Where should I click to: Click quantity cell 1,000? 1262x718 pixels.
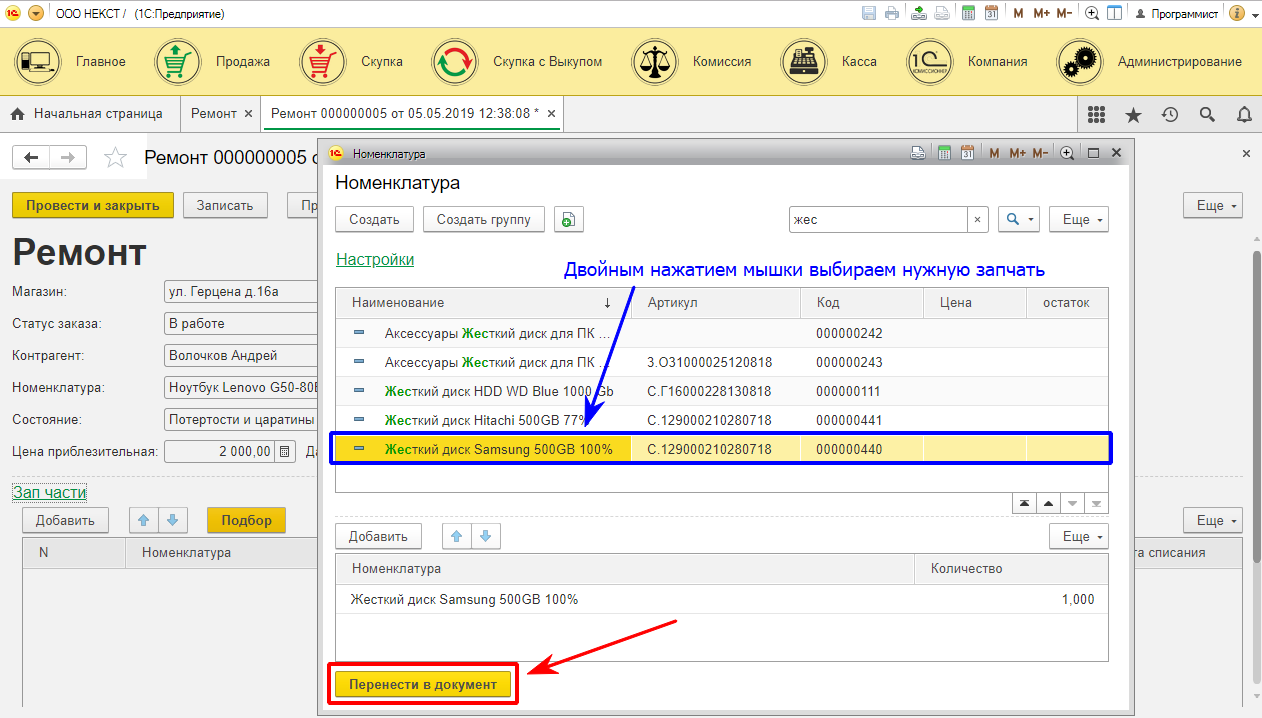point(1011,600)
